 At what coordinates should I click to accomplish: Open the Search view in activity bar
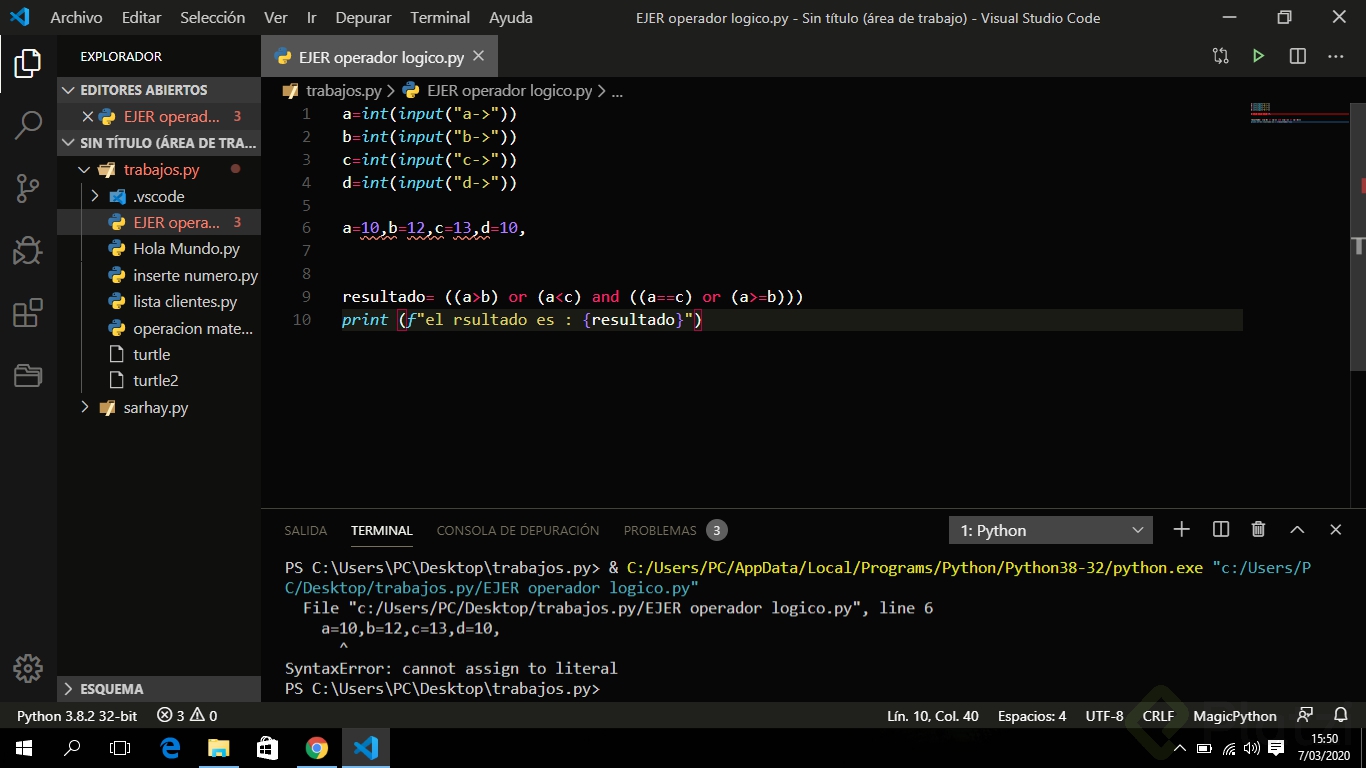pyautogui.click(x=28, y=126)
